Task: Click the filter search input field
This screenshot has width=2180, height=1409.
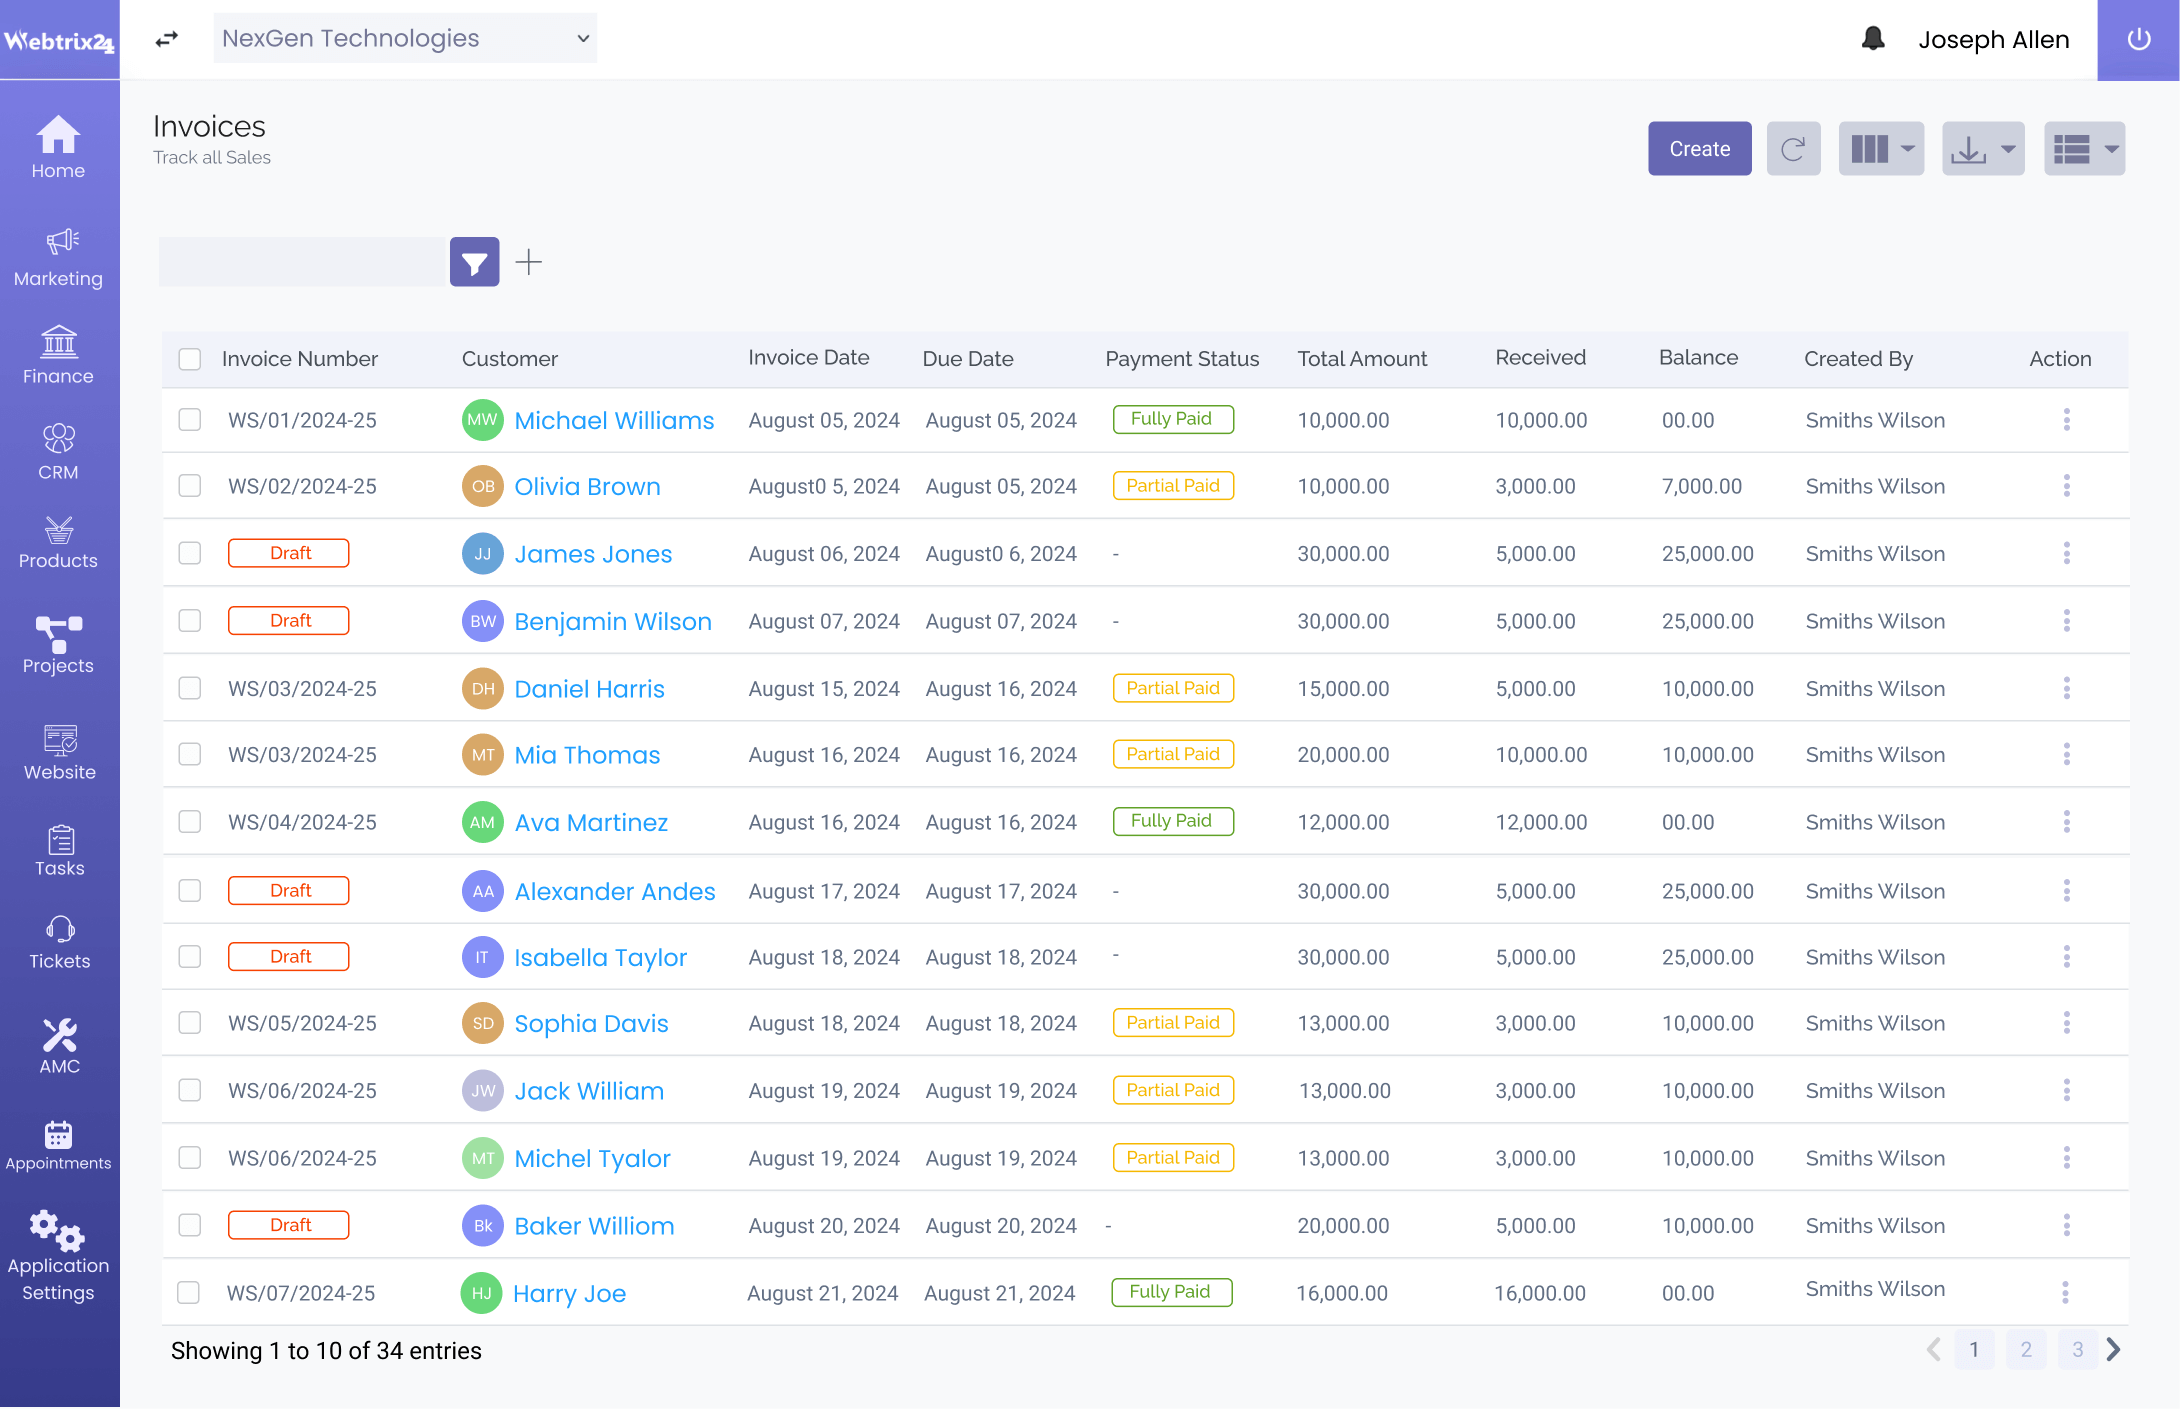Action: 302,262
